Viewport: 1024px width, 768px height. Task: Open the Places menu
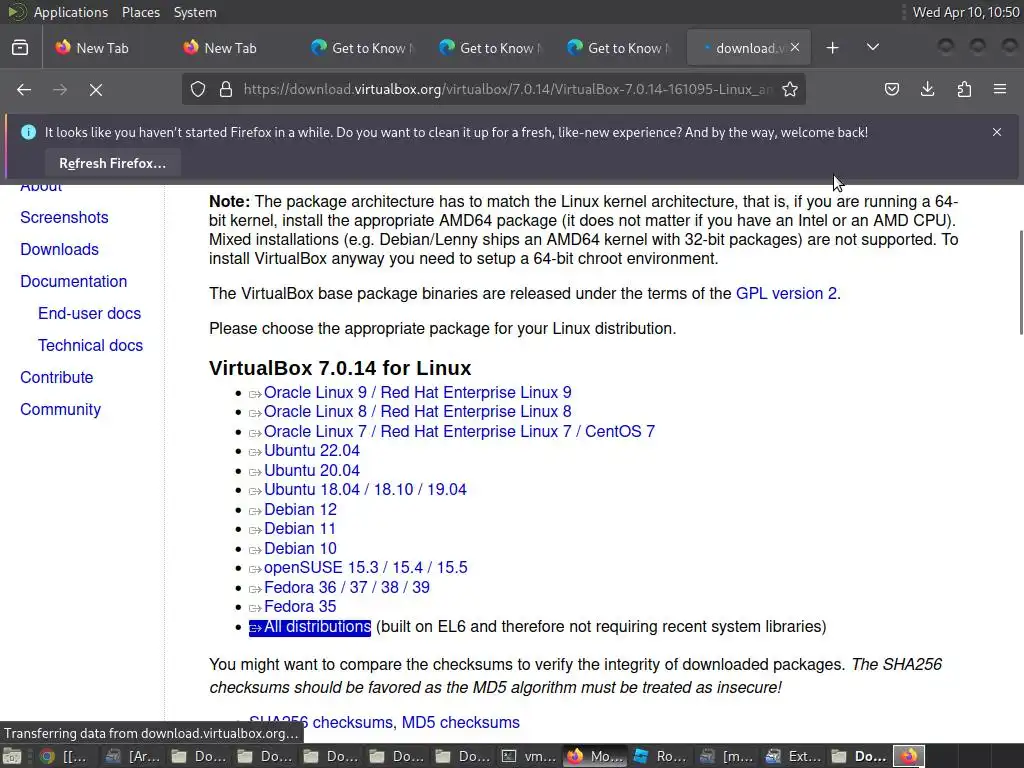coord(140,12)
